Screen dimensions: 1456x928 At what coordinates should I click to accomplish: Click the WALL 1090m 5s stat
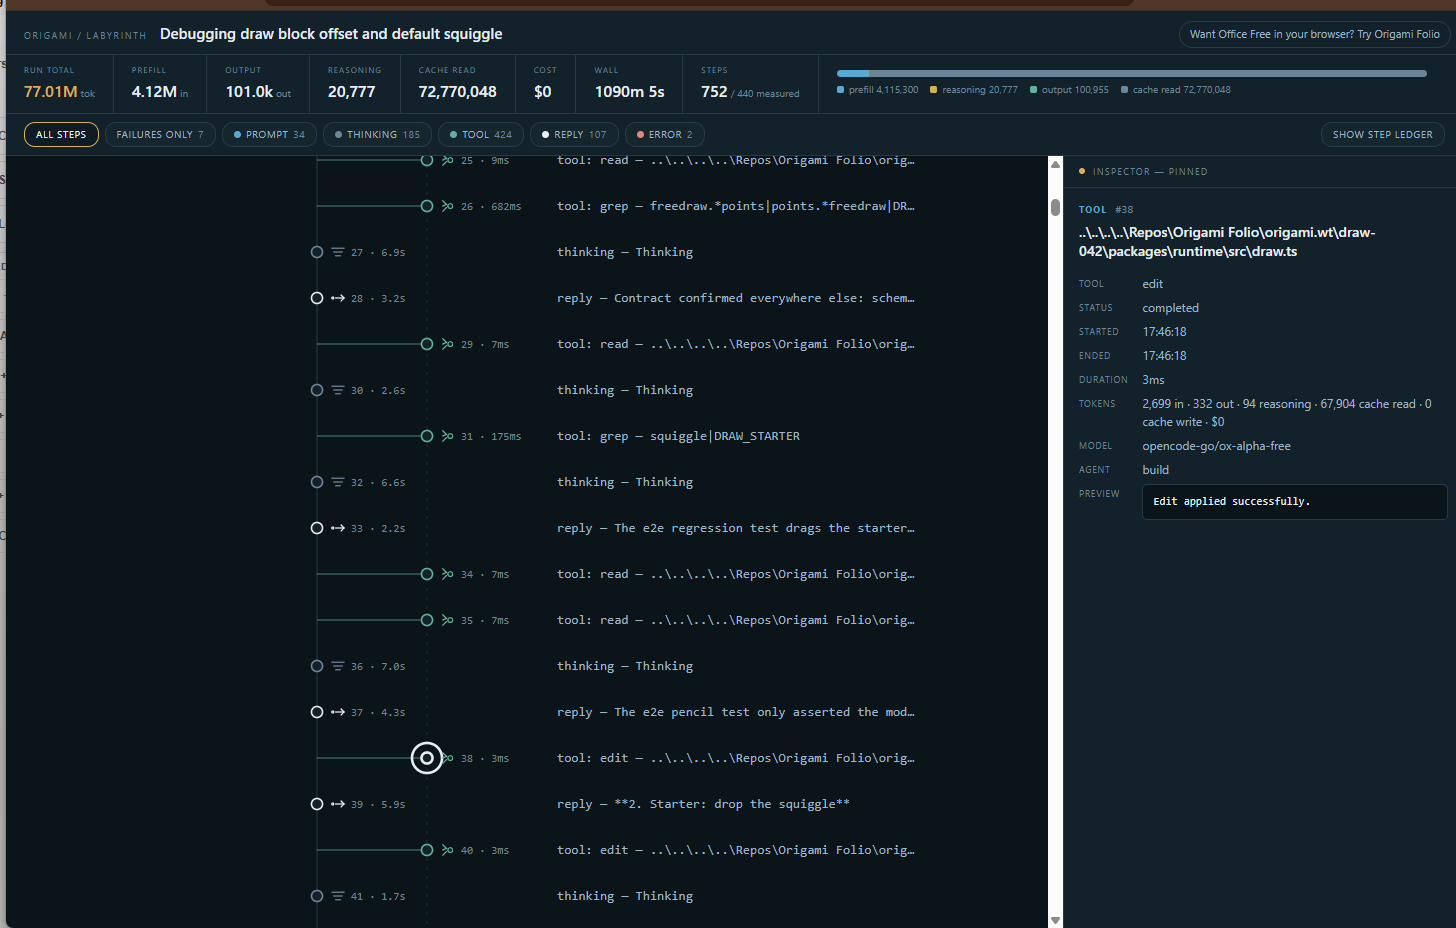tap(629, 84)
